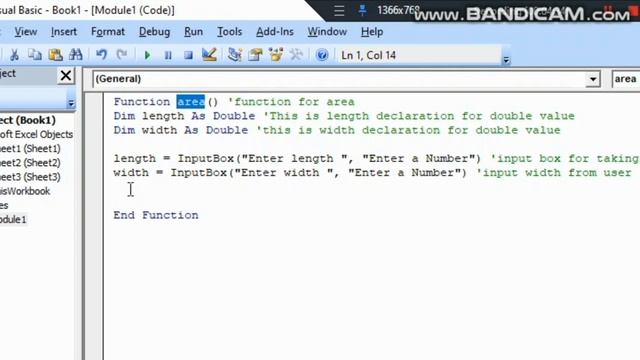Viewport: 640px width, 360px height.
Task: Select the Modules folder in project tree
Action: pos(4,205)
